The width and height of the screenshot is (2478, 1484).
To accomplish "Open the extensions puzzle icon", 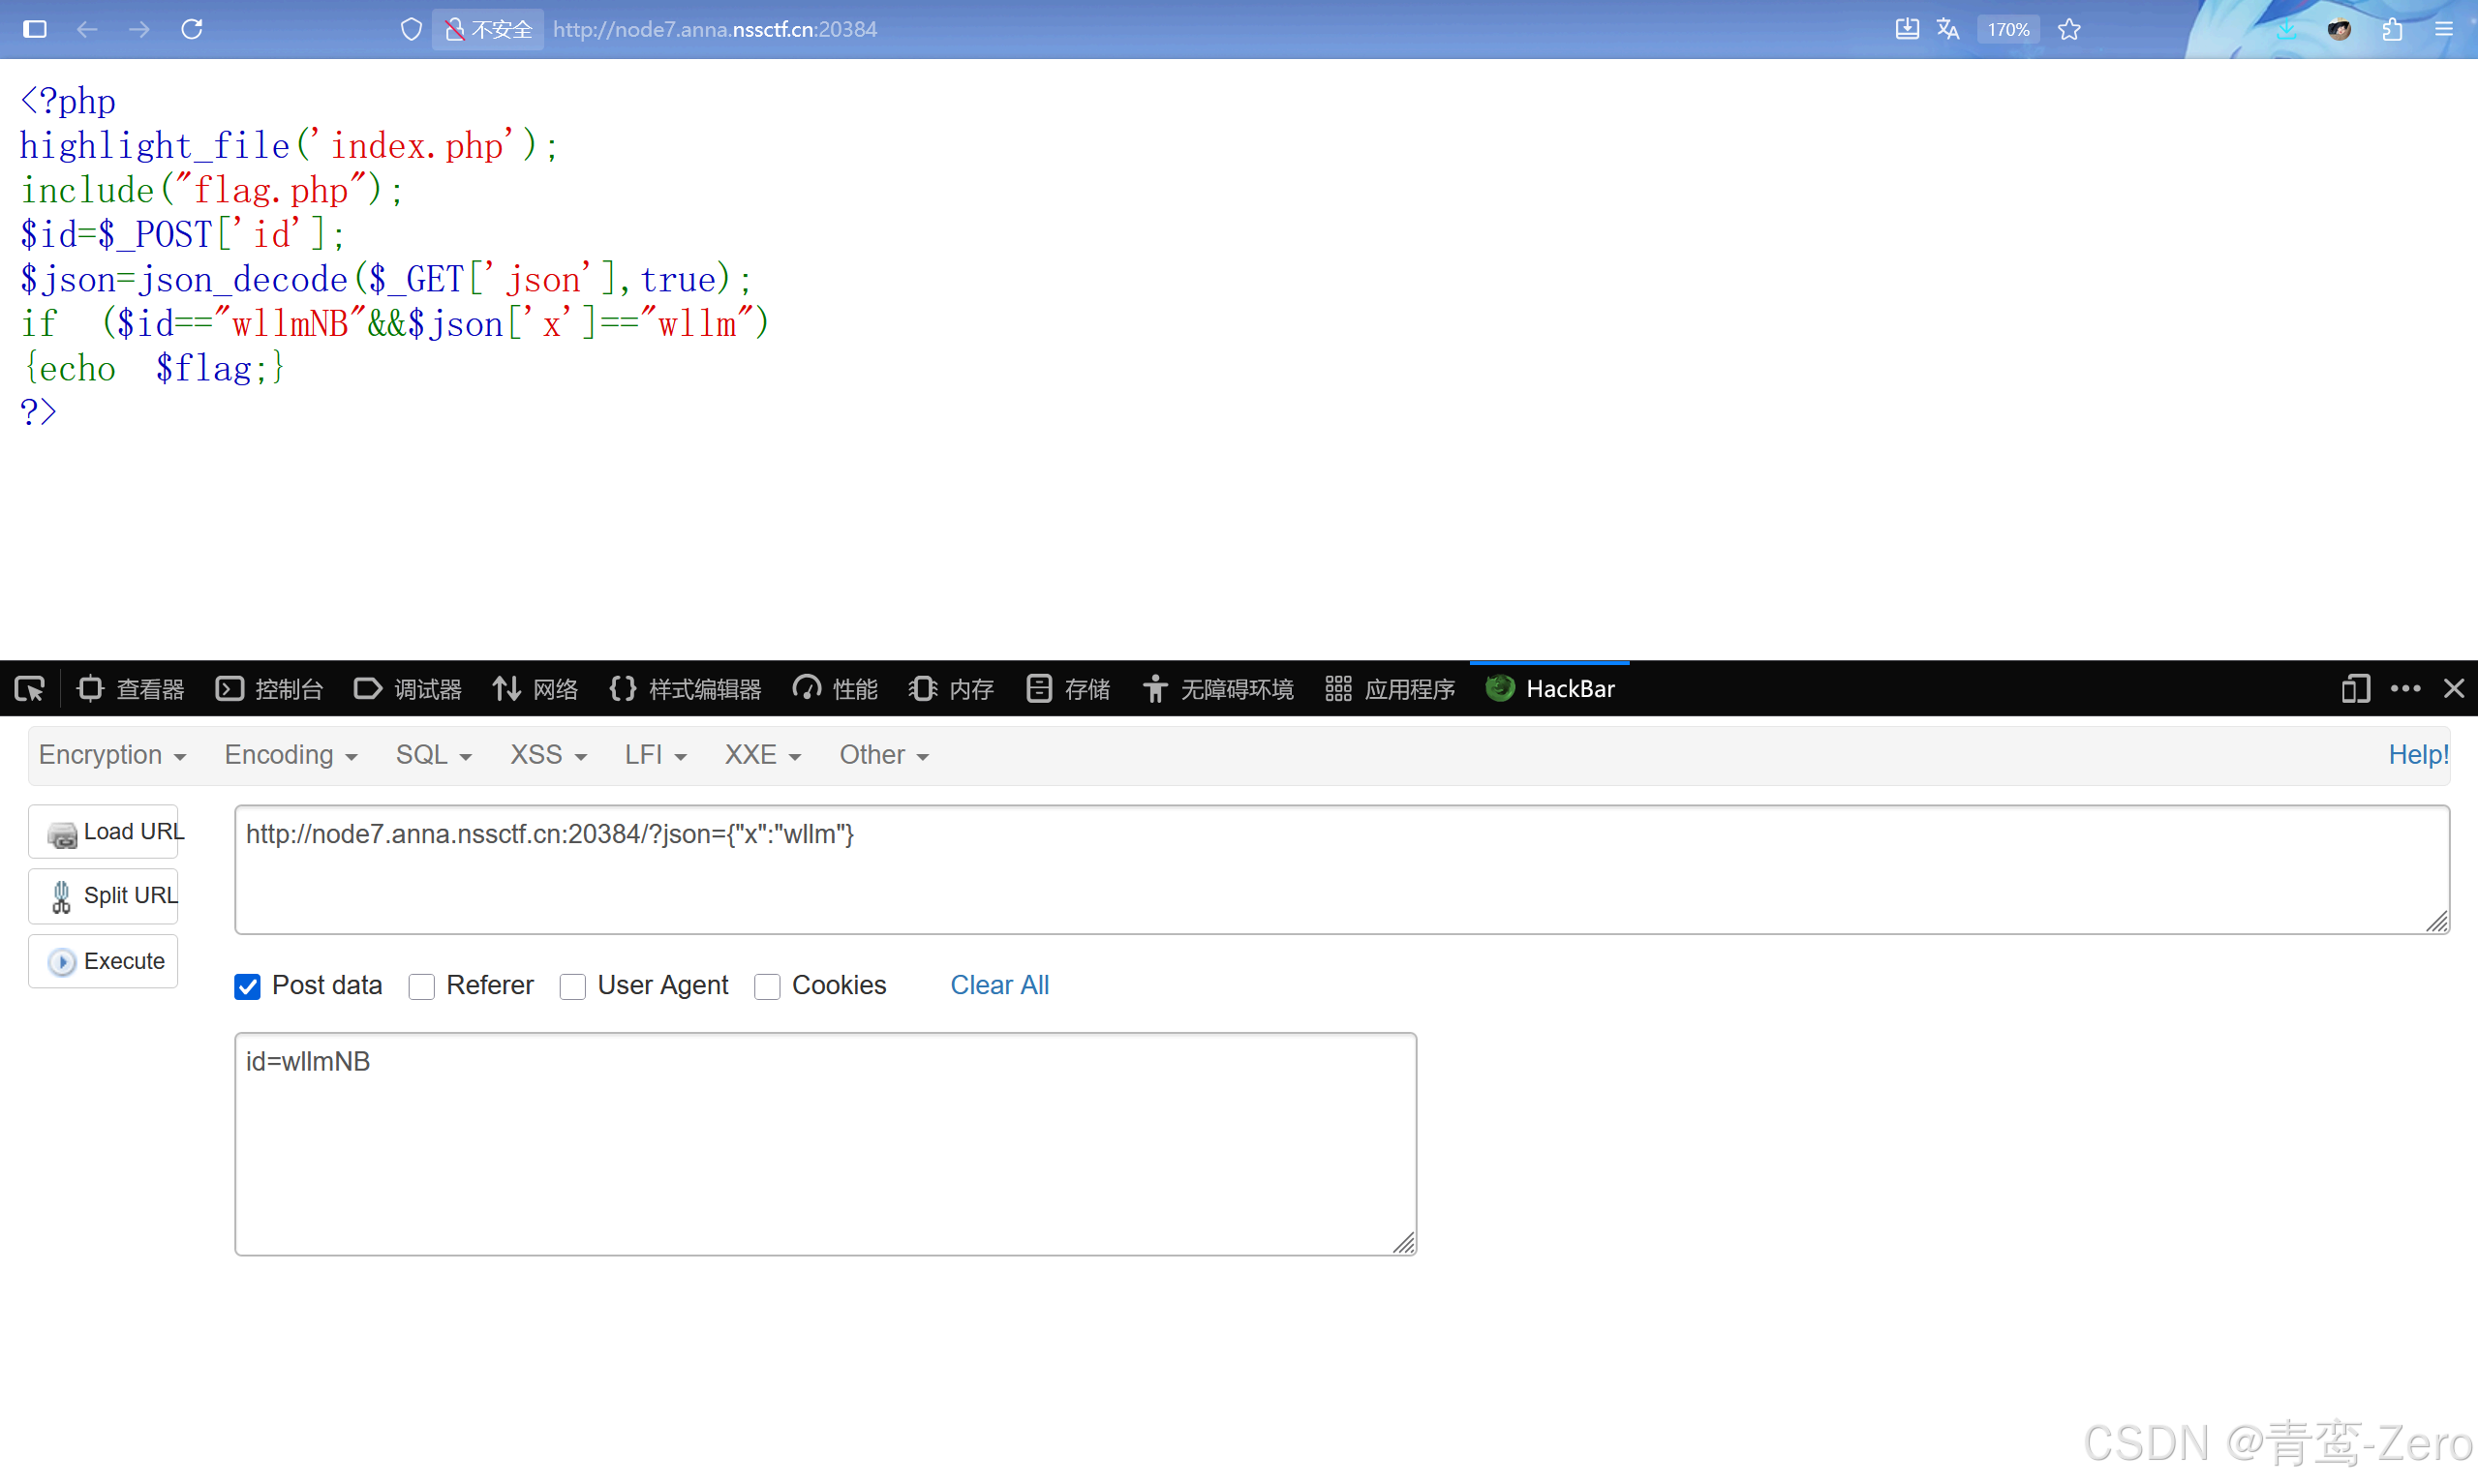I will (x=2392, y=29).
